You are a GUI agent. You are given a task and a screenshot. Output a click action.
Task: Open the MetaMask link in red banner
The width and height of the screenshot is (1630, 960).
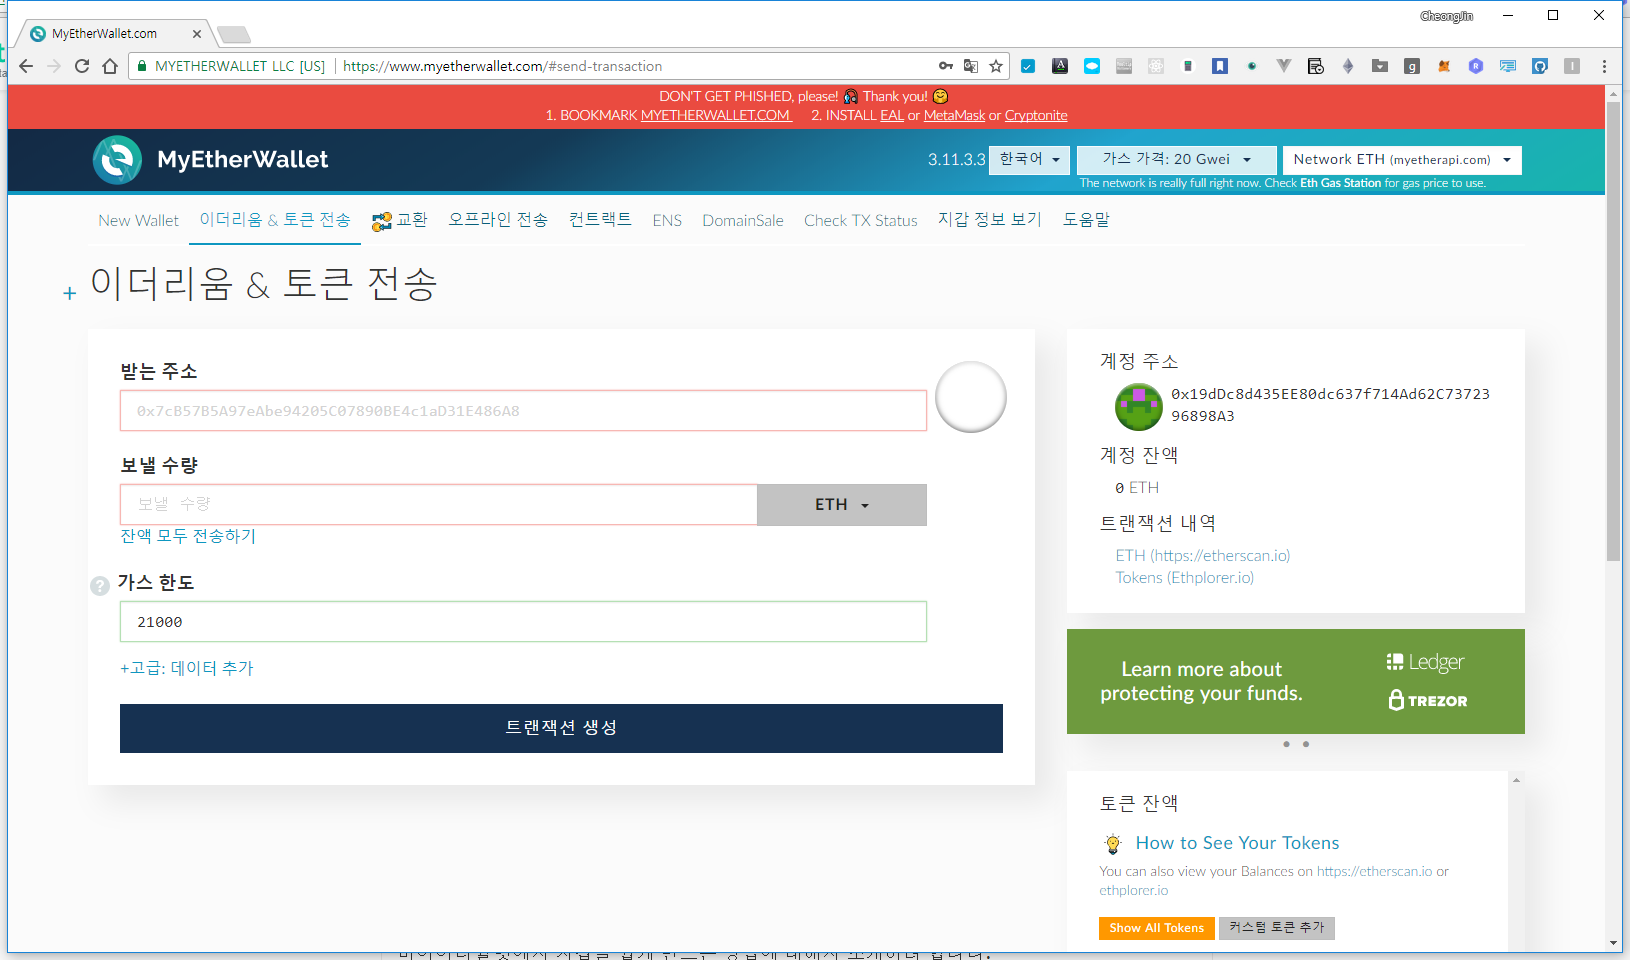tap(954, 115)
